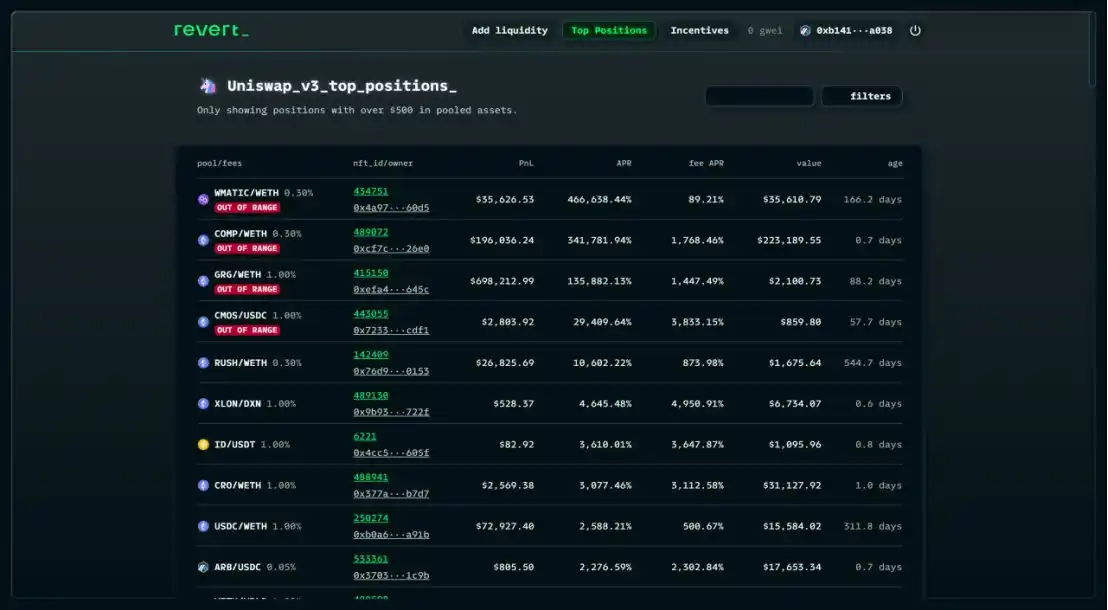Open the Add liquidity page
The height and width of the screenshot is (610, 1108).
(509, 30)
